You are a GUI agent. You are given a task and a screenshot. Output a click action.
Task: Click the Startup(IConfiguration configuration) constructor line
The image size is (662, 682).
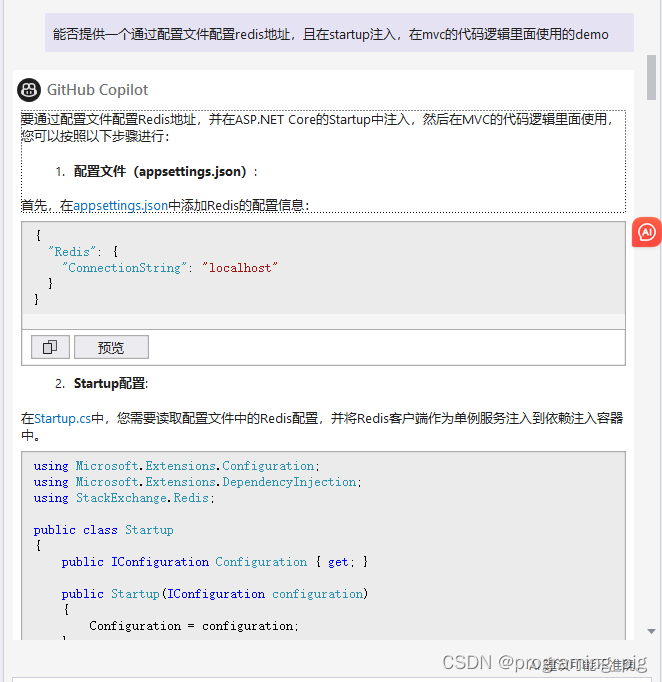click(x=215, y=594)
